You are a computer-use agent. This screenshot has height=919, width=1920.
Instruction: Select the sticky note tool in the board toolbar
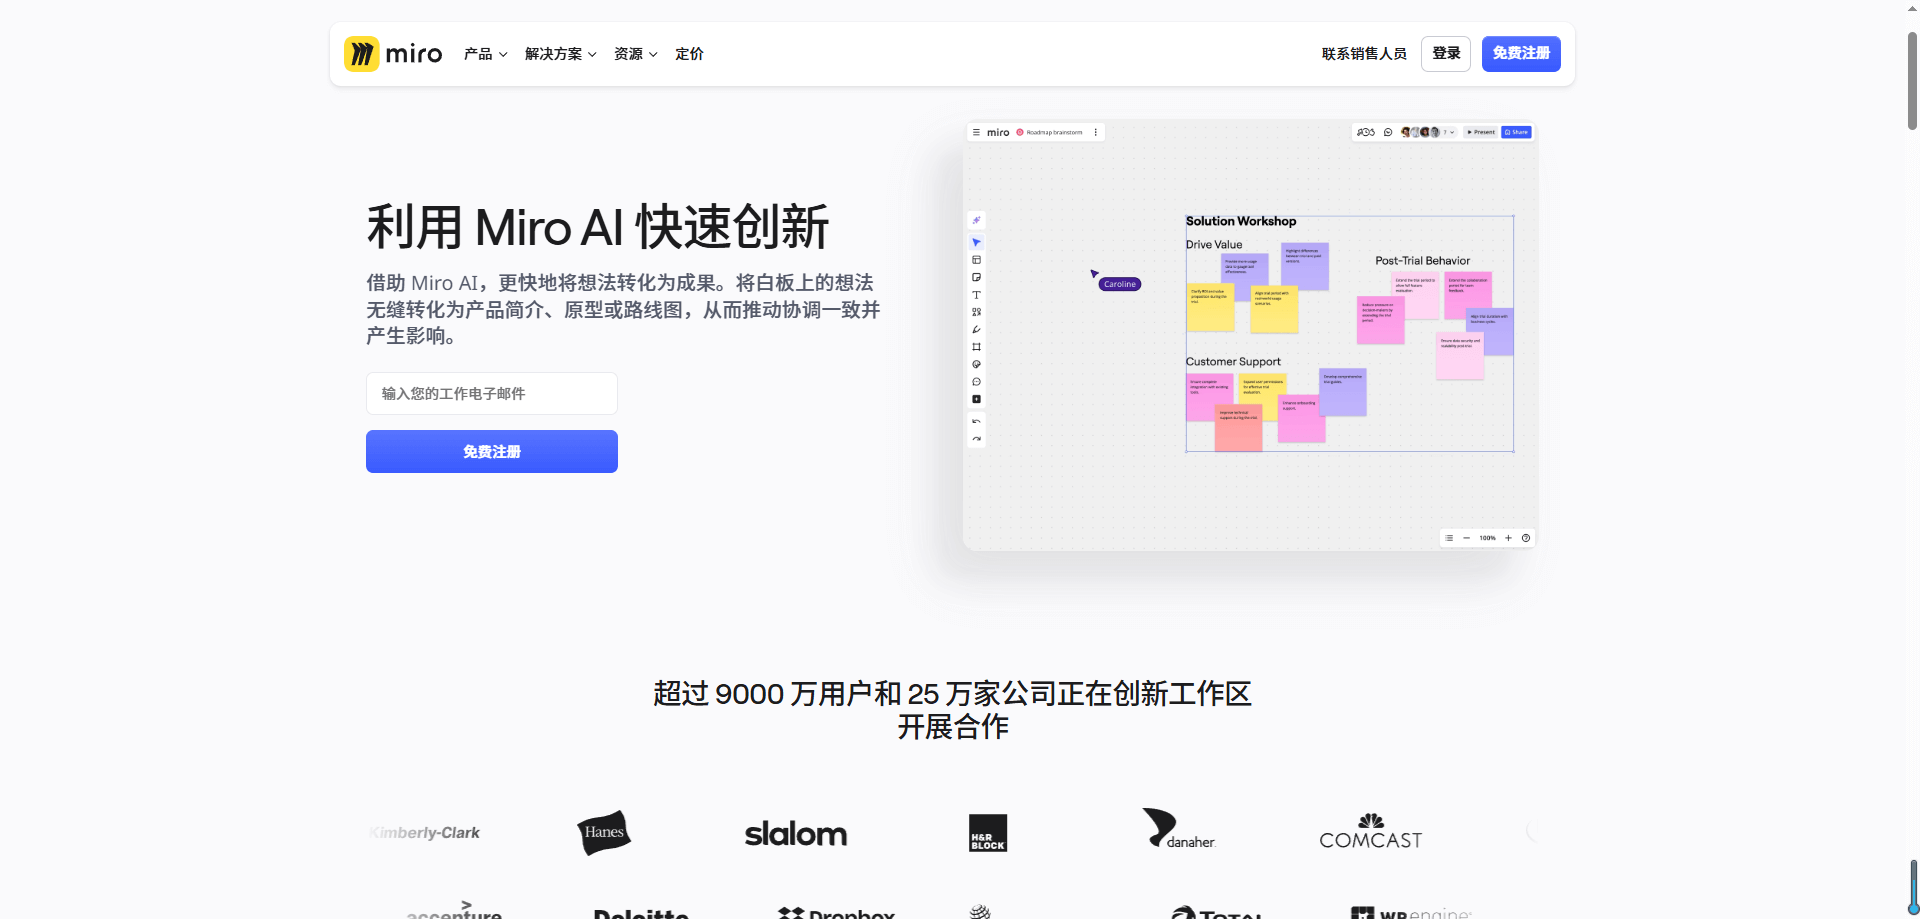(976, 277)
